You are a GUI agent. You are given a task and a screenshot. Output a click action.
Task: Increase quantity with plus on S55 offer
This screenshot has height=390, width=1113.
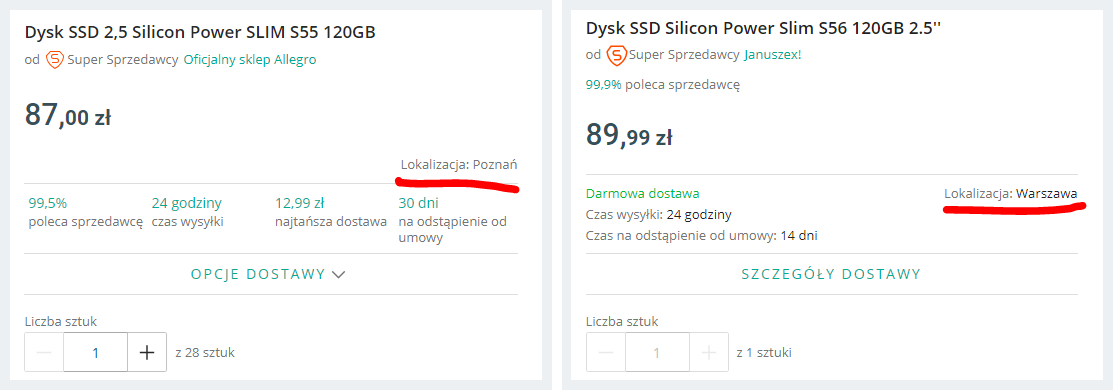(x=147, y=352)
